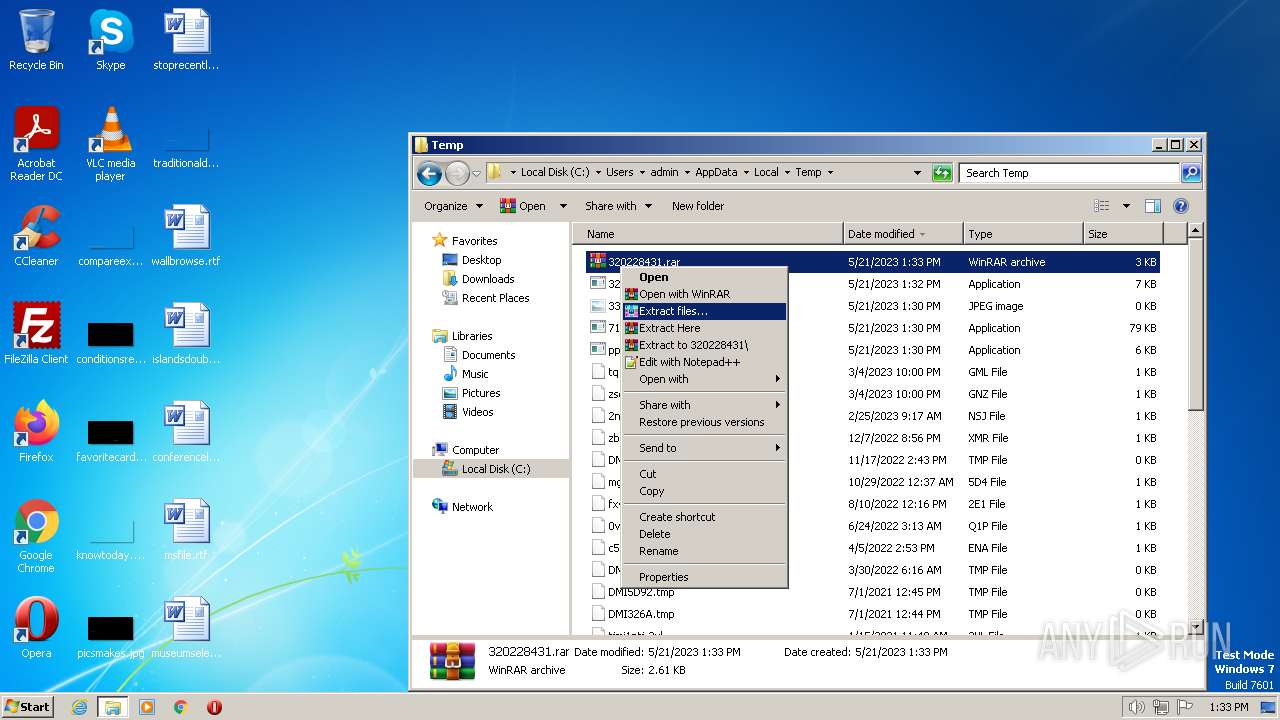
Task: Click Chrome icon in the taskbar
Action: (x=181, y=707)
